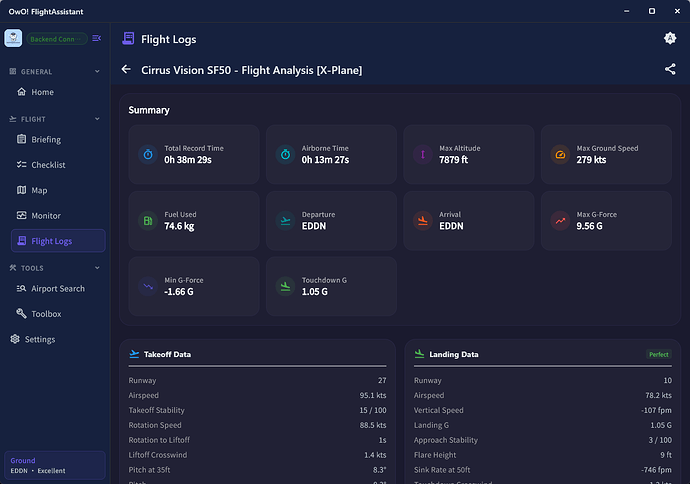Maximize the FlightAssistant window
This screenshot has width=690, height=484.
click(x=652, y=11)
